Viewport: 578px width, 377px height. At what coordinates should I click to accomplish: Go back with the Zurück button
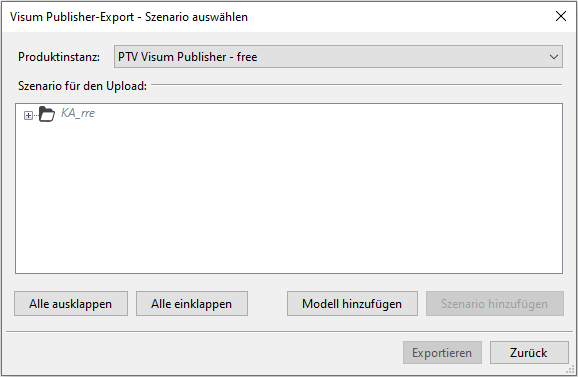(x=529, y=353)
